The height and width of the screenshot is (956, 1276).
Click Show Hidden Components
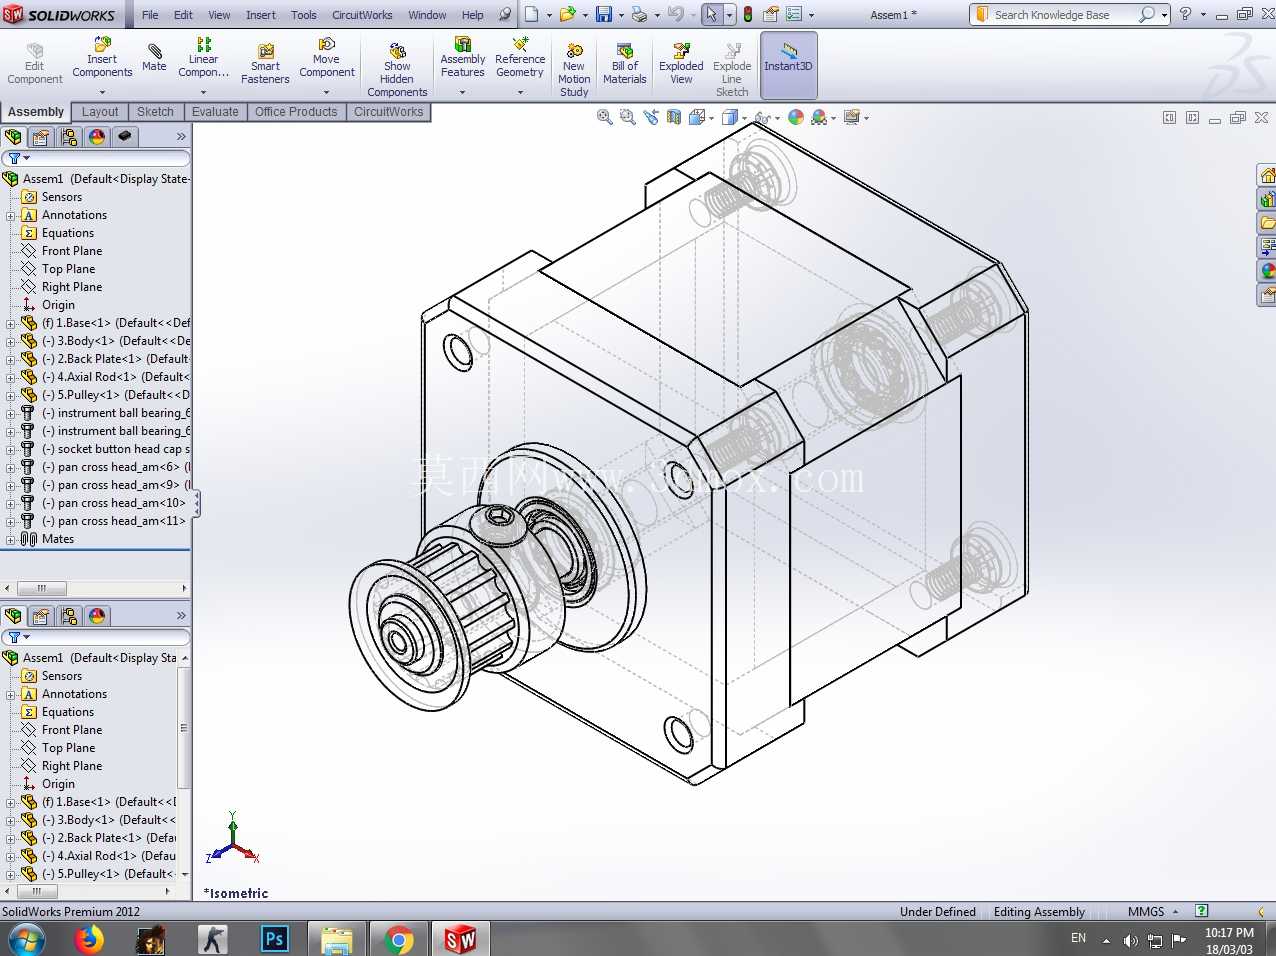(x=397, y=70)
